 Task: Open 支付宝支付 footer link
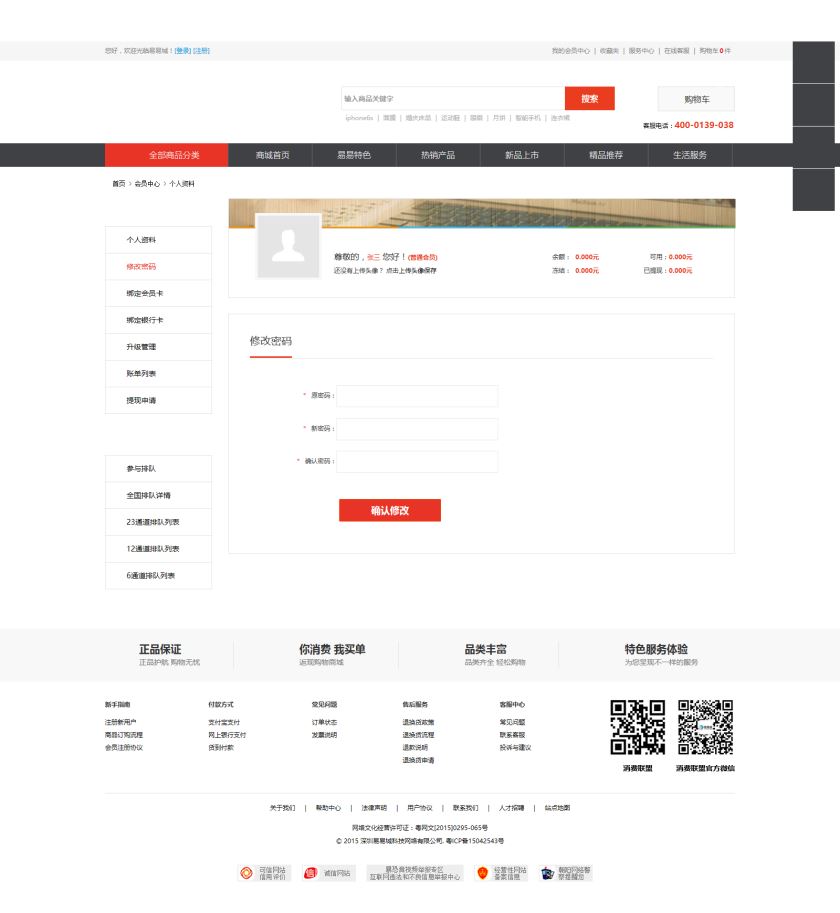pyautogui.click(x=224, y=723)
